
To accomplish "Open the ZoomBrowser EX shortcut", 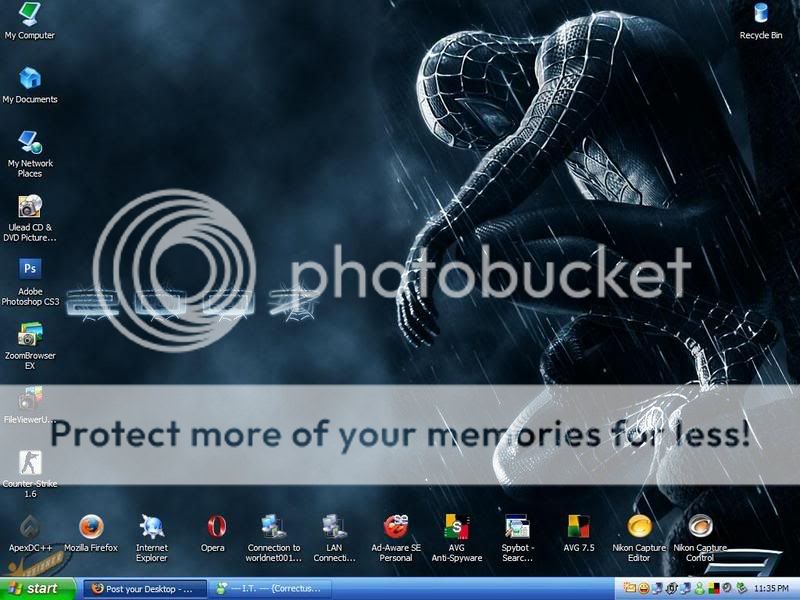I will (30, 346).
